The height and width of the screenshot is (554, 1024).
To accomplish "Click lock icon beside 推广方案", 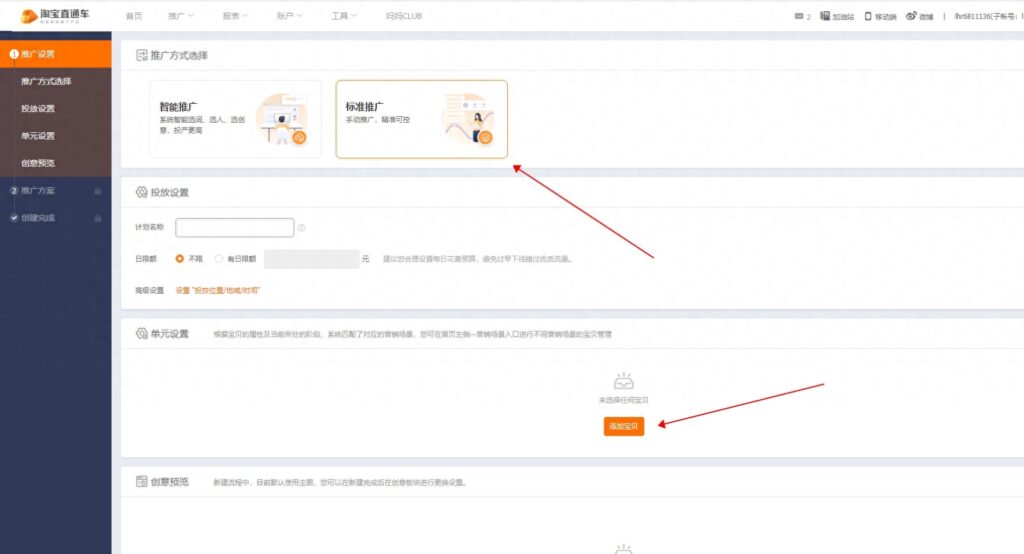I will tap(98, 191).
